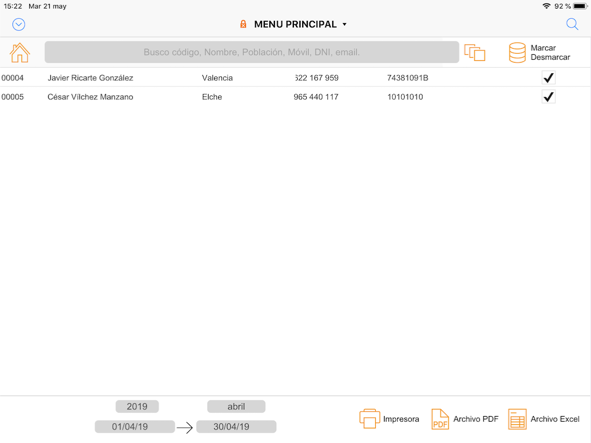Click the orange padlock icon
The image size is (591, 443).
point(243,24)
